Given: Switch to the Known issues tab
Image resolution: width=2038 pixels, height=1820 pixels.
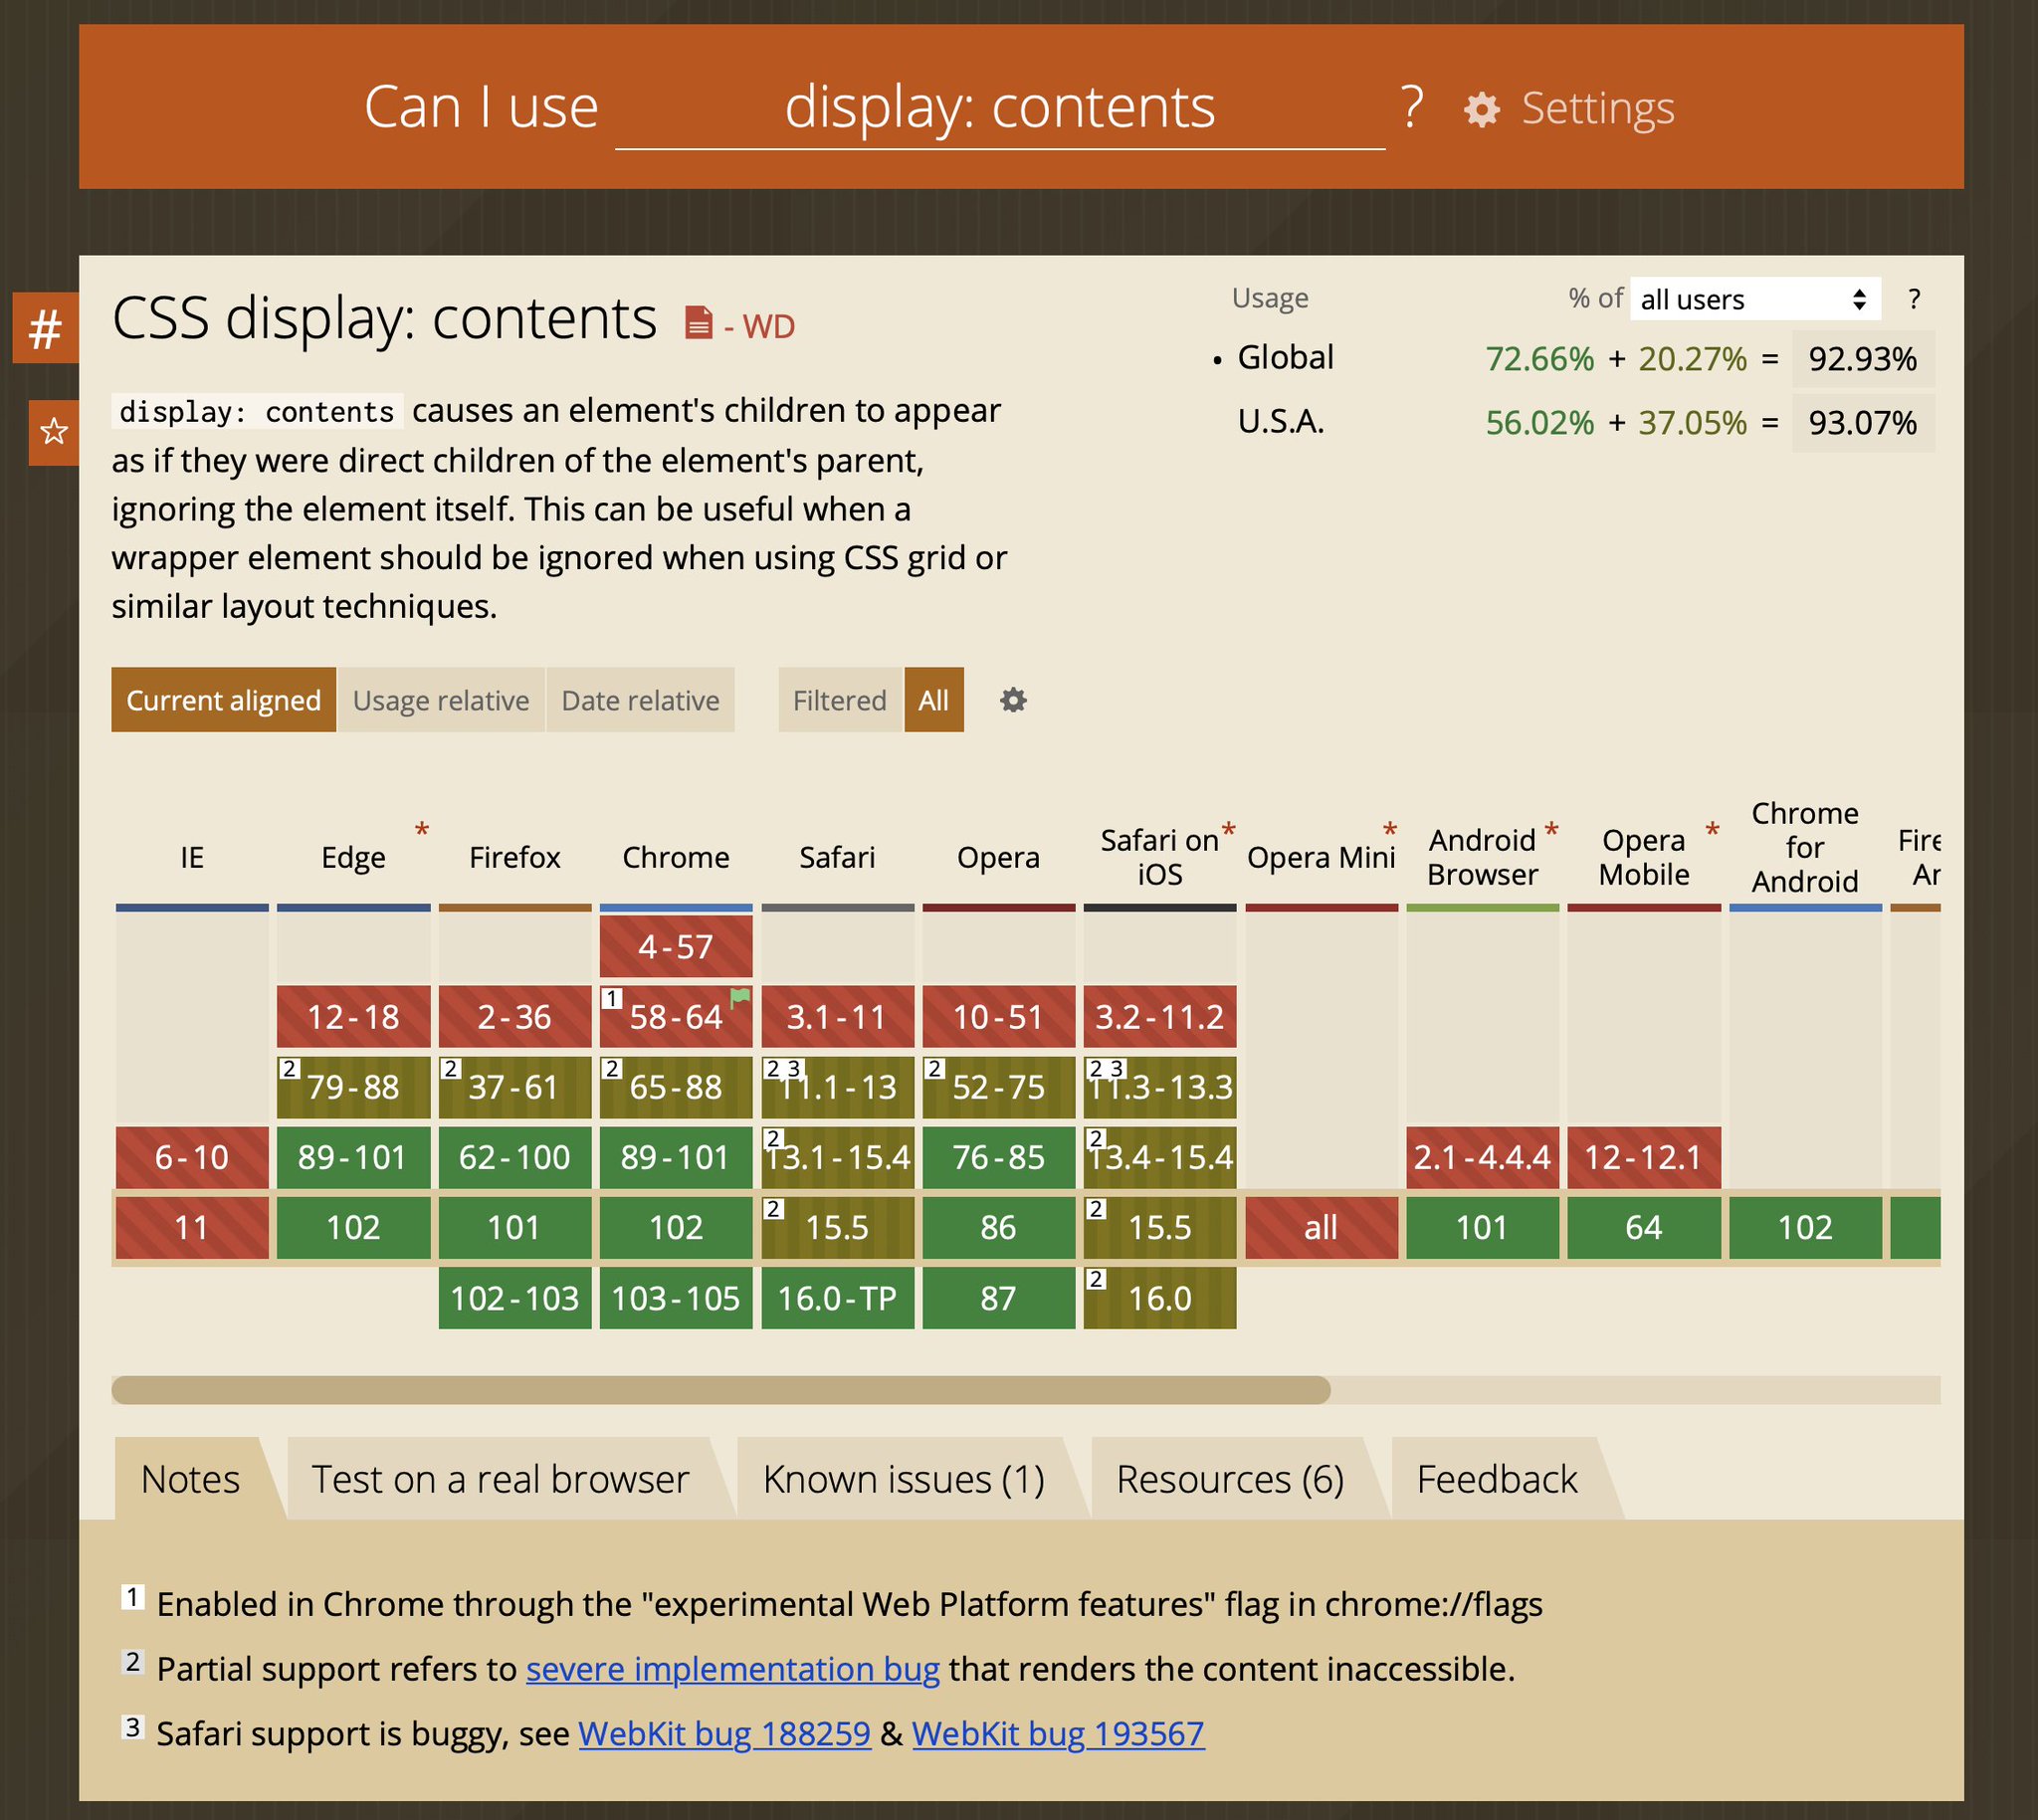Looking at the screenshot, I should coord(903,1478).
